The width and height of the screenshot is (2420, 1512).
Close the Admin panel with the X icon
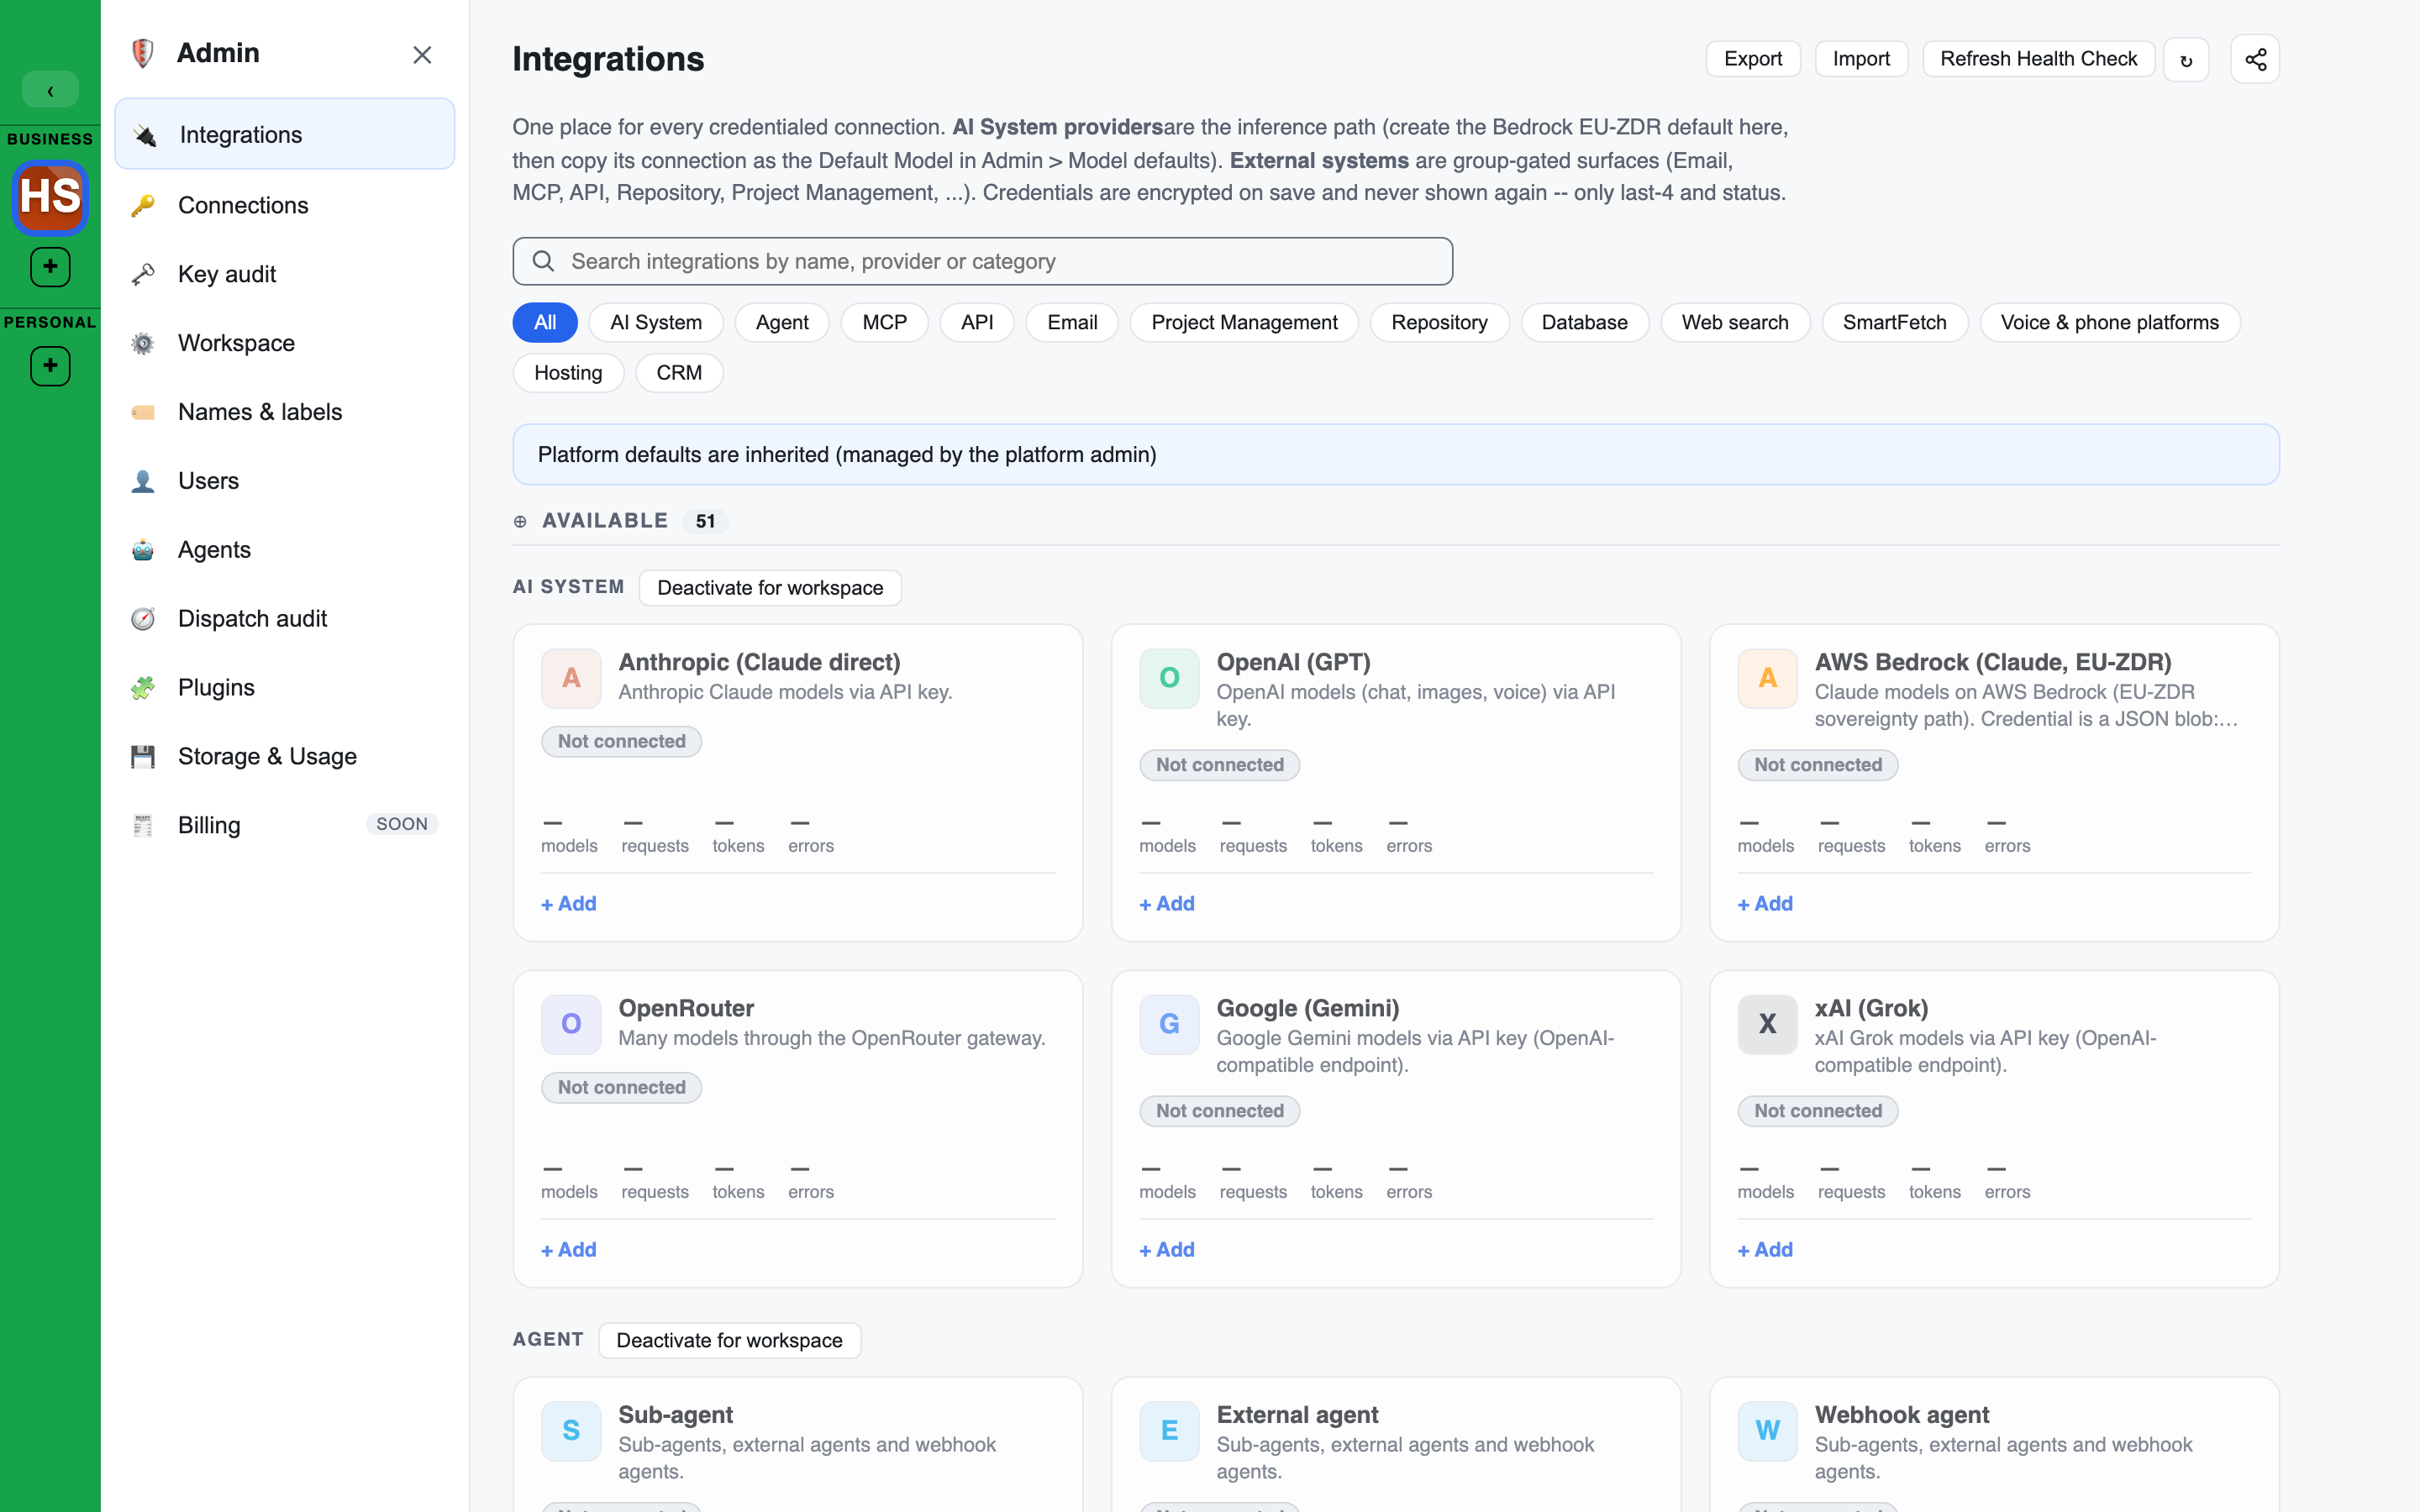(422, 55)
